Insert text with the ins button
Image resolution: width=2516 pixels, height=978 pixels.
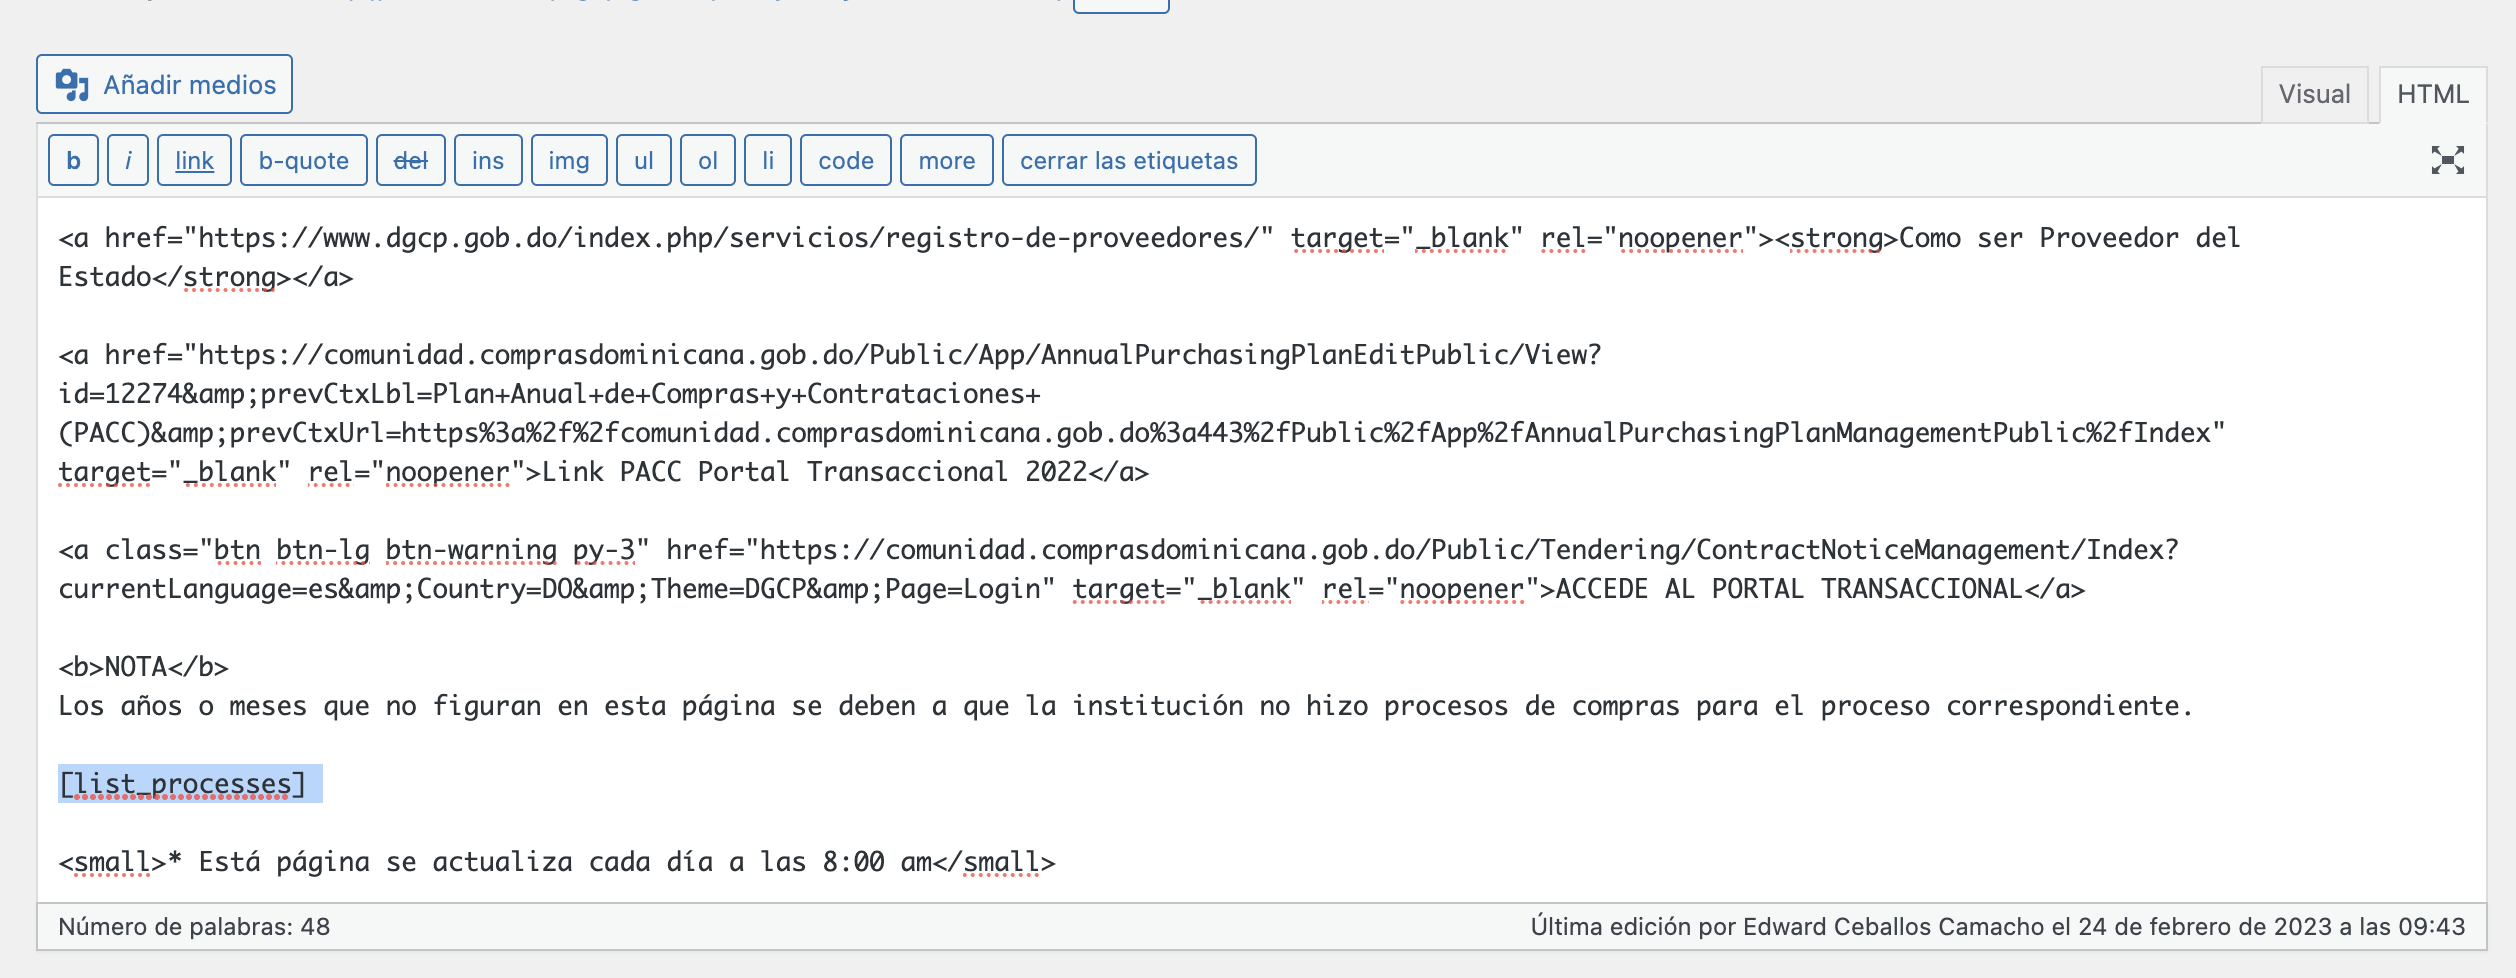pyautogui.click(x=487, y=160)
